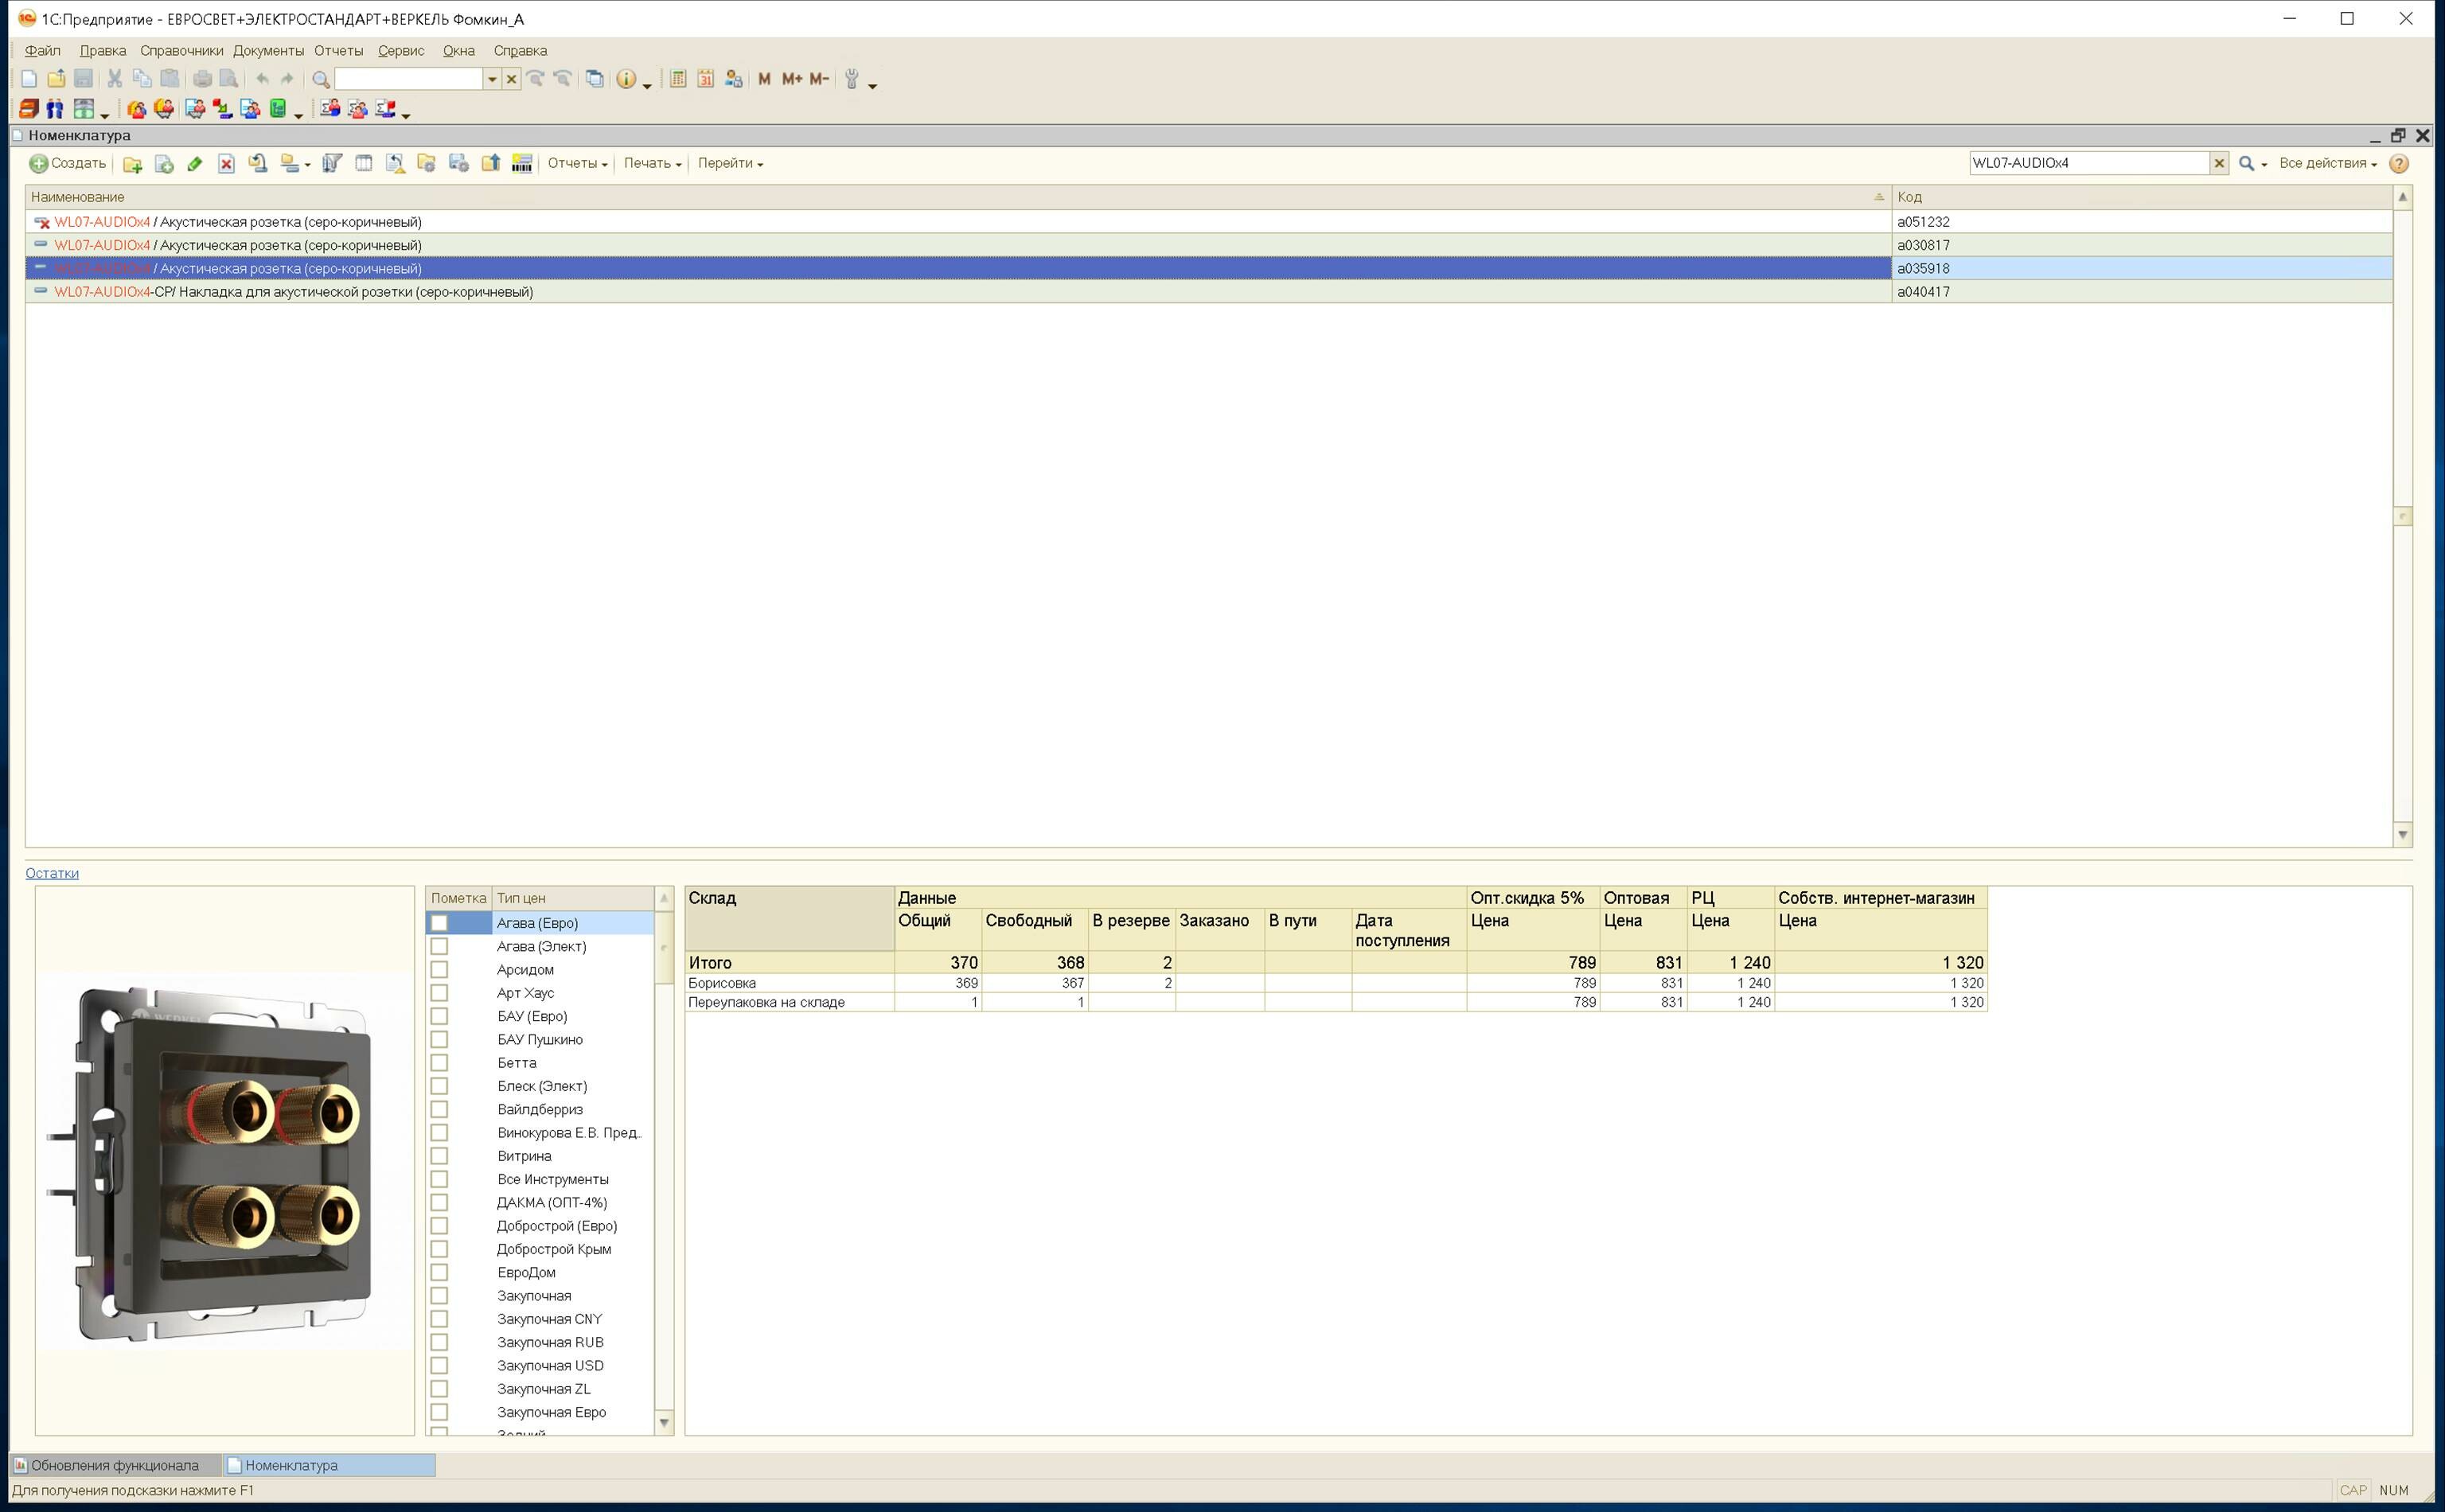Click the Calculator icon in top toolbar
Screen dimensions: 2445x1512
point(678,79)
